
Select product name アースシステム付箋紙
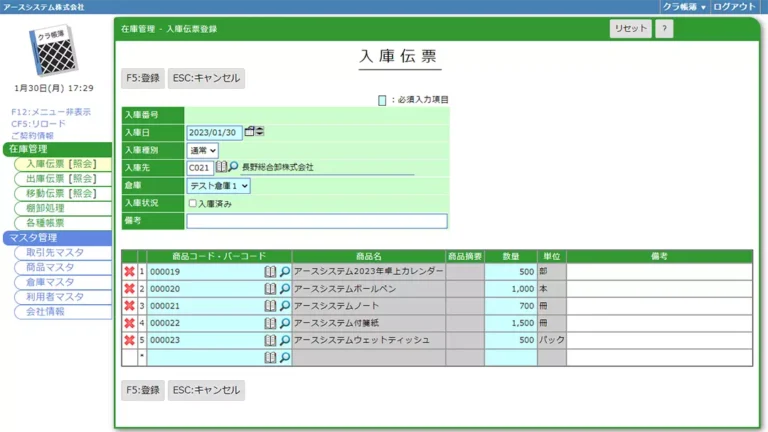[x=336, y=323]
